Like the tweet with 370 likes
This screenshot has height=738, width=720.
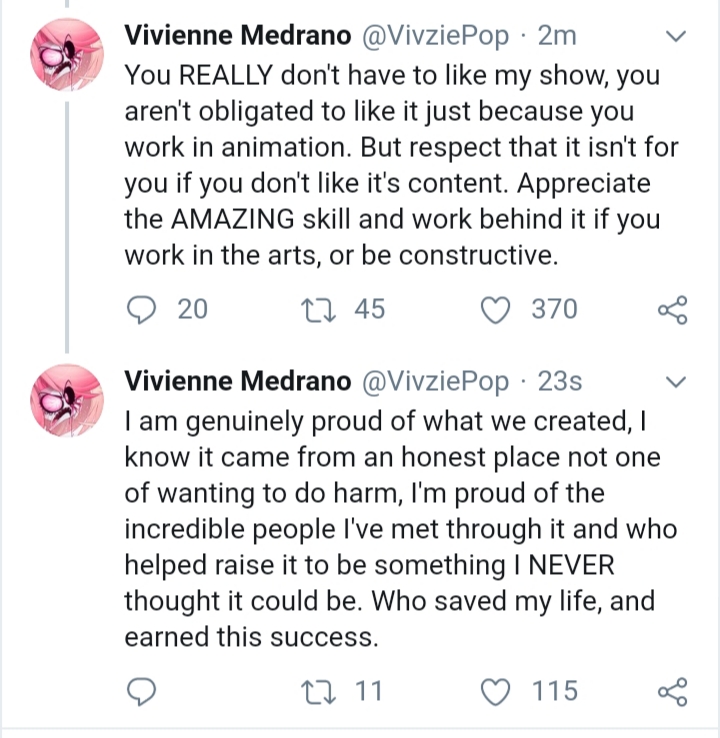[x=495, y=310]
